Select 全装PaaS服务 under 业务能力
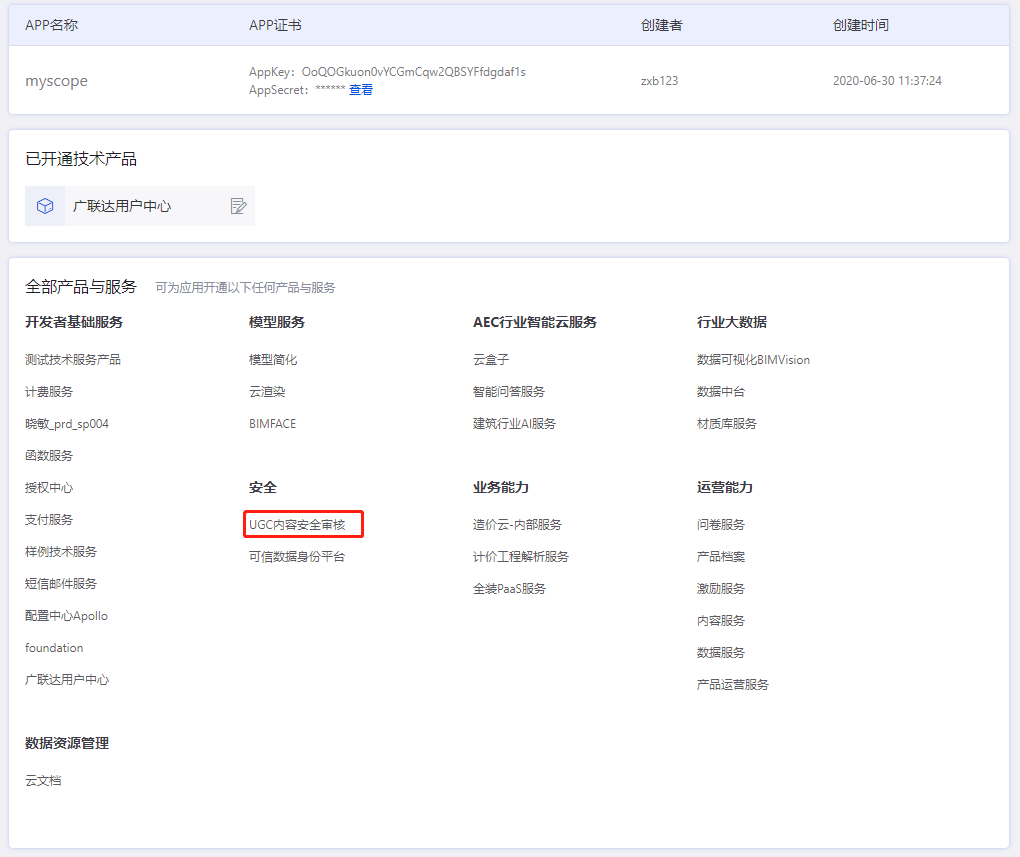This screenshot has width=1020, height=857. [x=509, y=588]
